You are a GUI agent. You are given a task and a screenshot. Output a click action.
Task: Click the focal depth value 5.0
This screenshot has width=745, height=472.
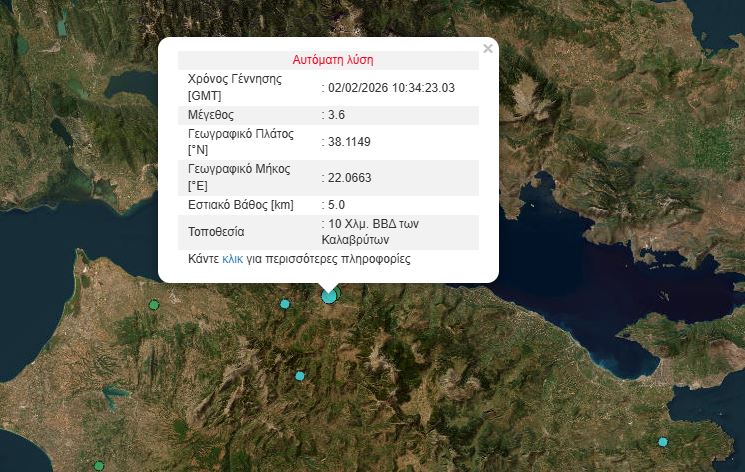(336, 204)
